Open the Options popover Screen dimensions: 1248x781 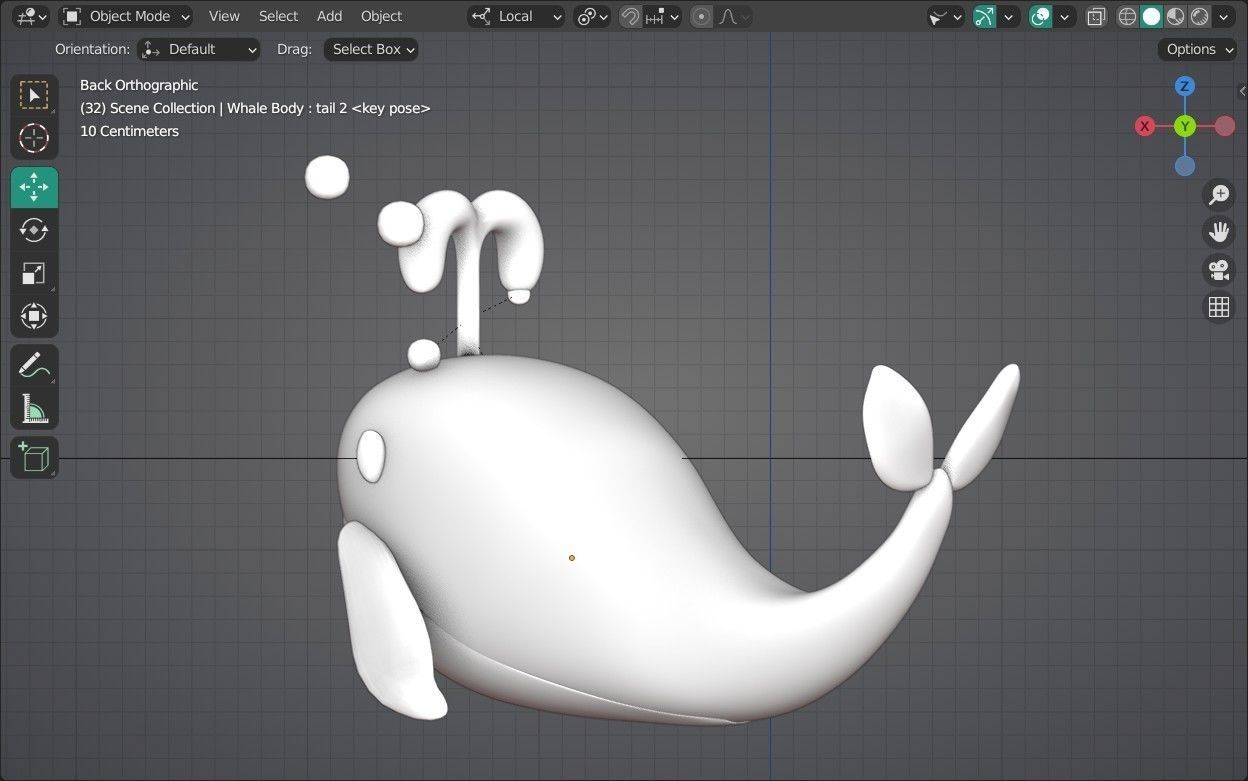pos(1197,49)
